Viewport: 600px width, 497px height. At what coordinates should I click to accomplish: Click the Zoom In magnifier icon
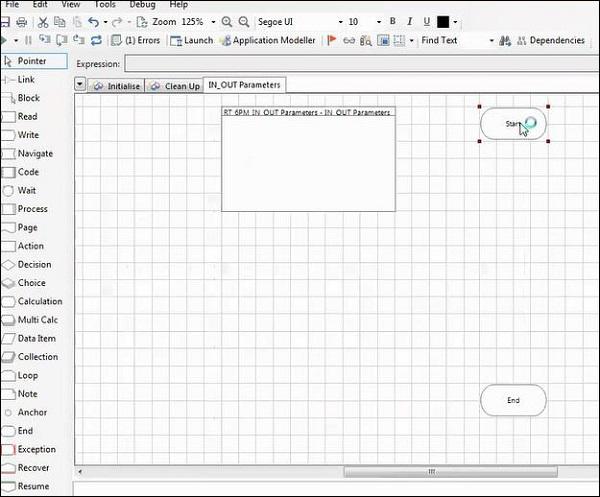(227, 22)
